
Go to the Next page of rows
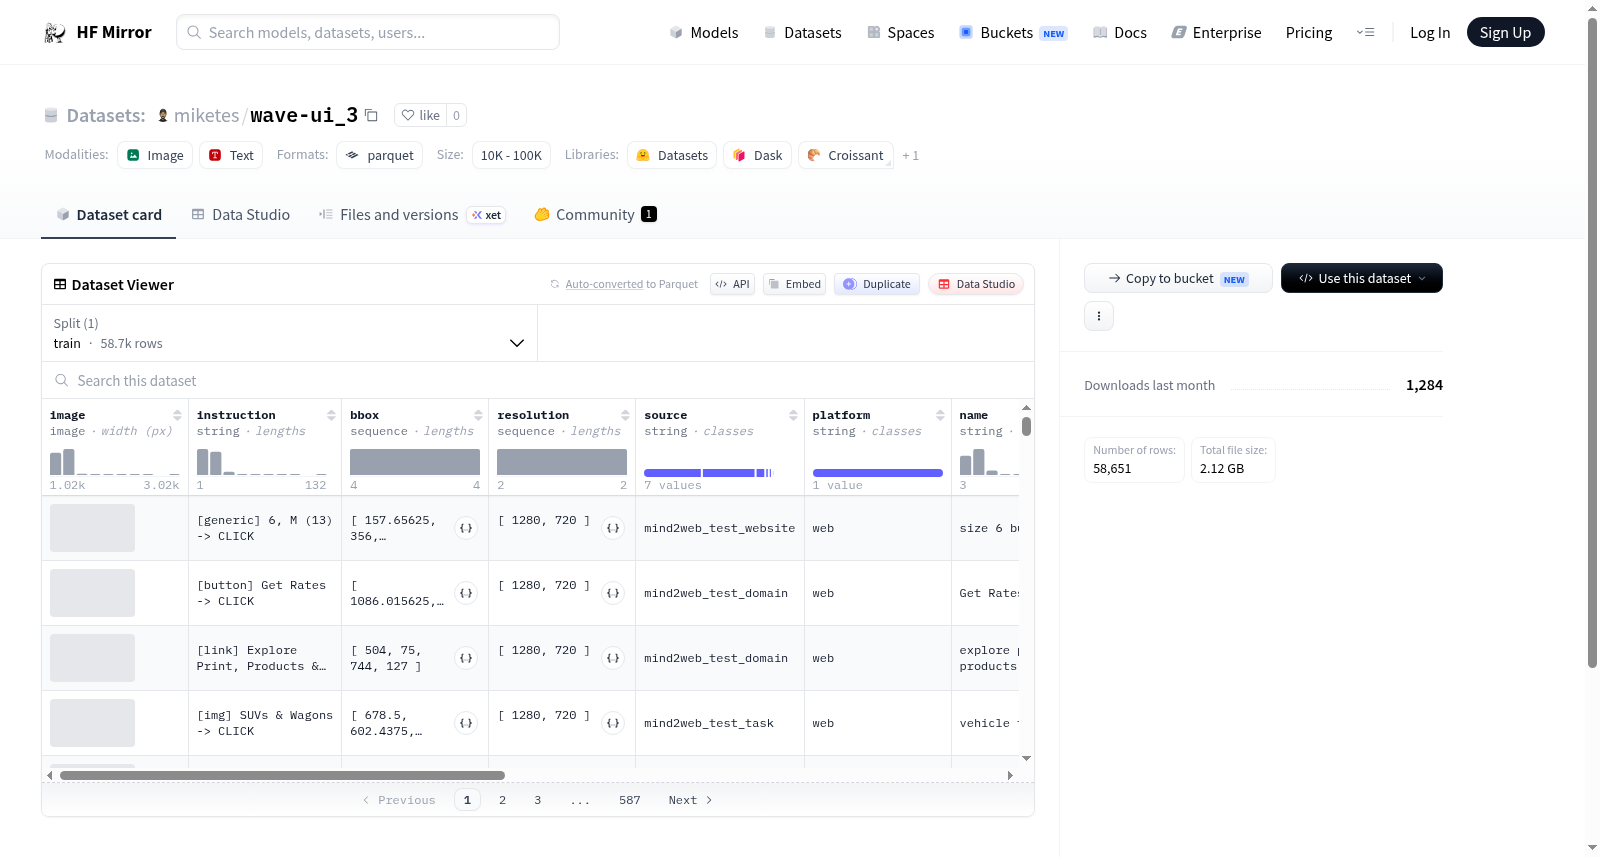[x=690, y=800]
